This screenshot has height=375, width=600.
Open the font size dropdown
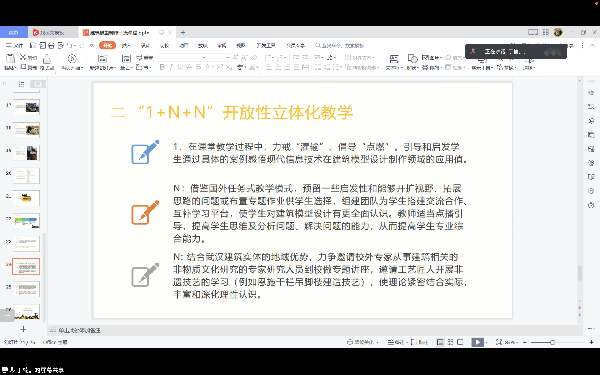point(227,57)
